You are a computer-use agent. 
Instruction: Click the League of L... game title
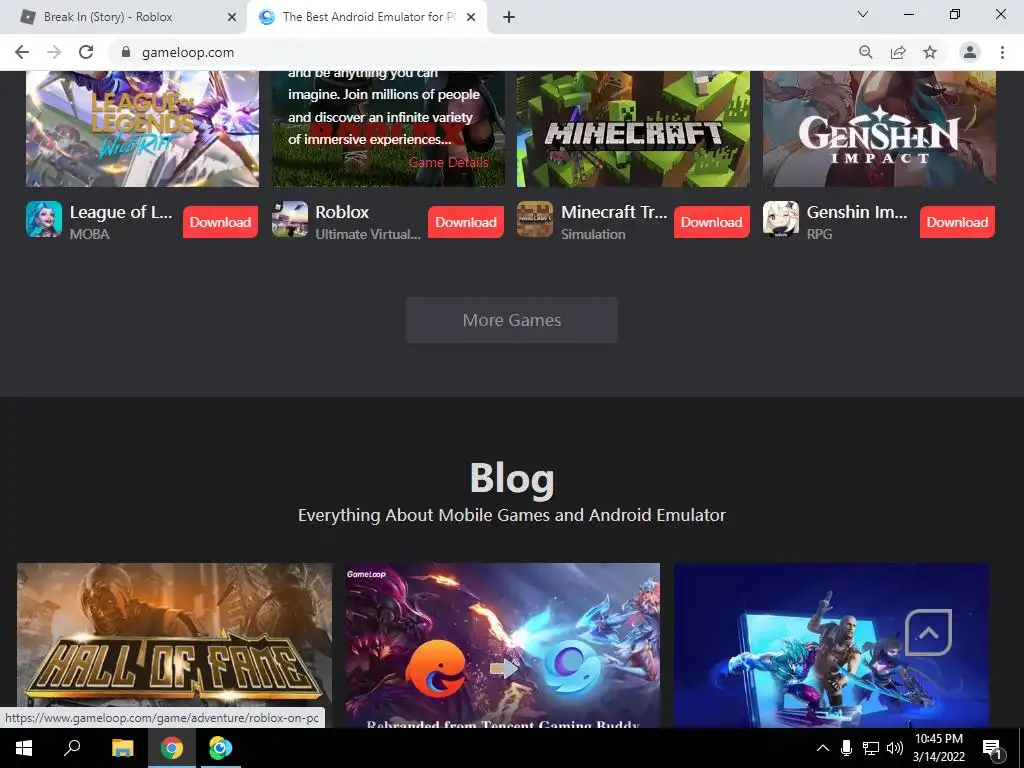point(121,212)
